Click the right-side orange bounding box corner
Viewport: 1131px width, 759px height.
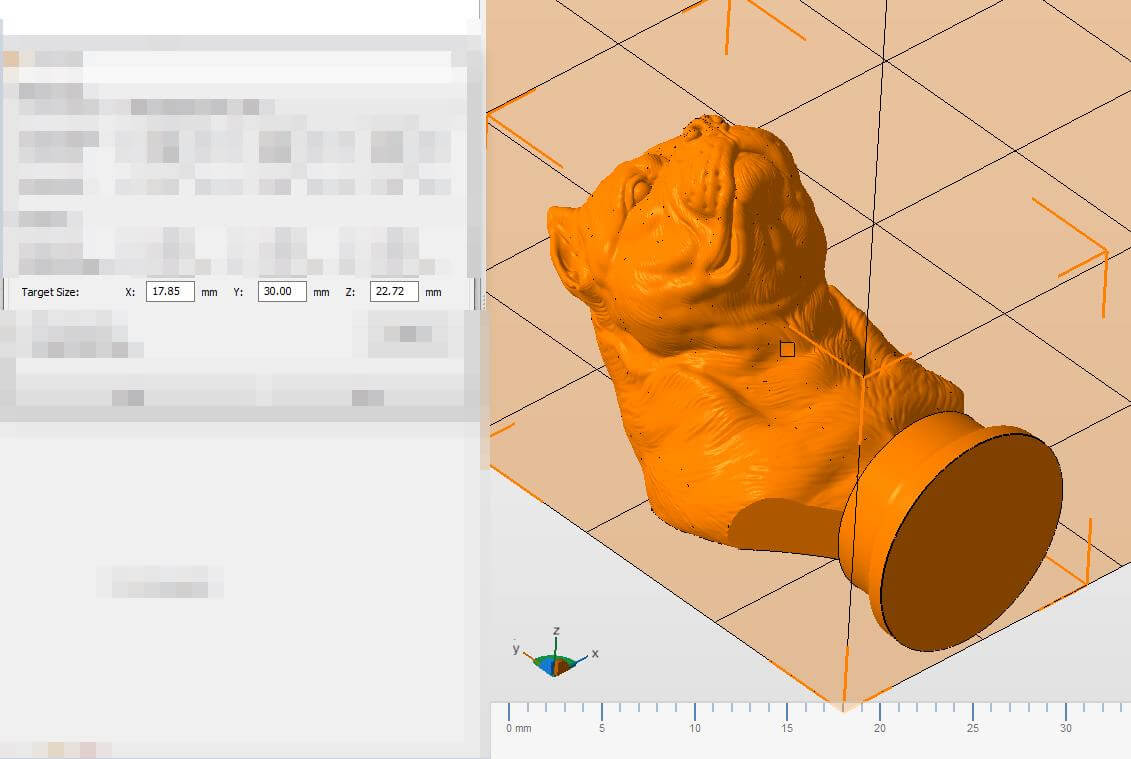(1105, 250)
